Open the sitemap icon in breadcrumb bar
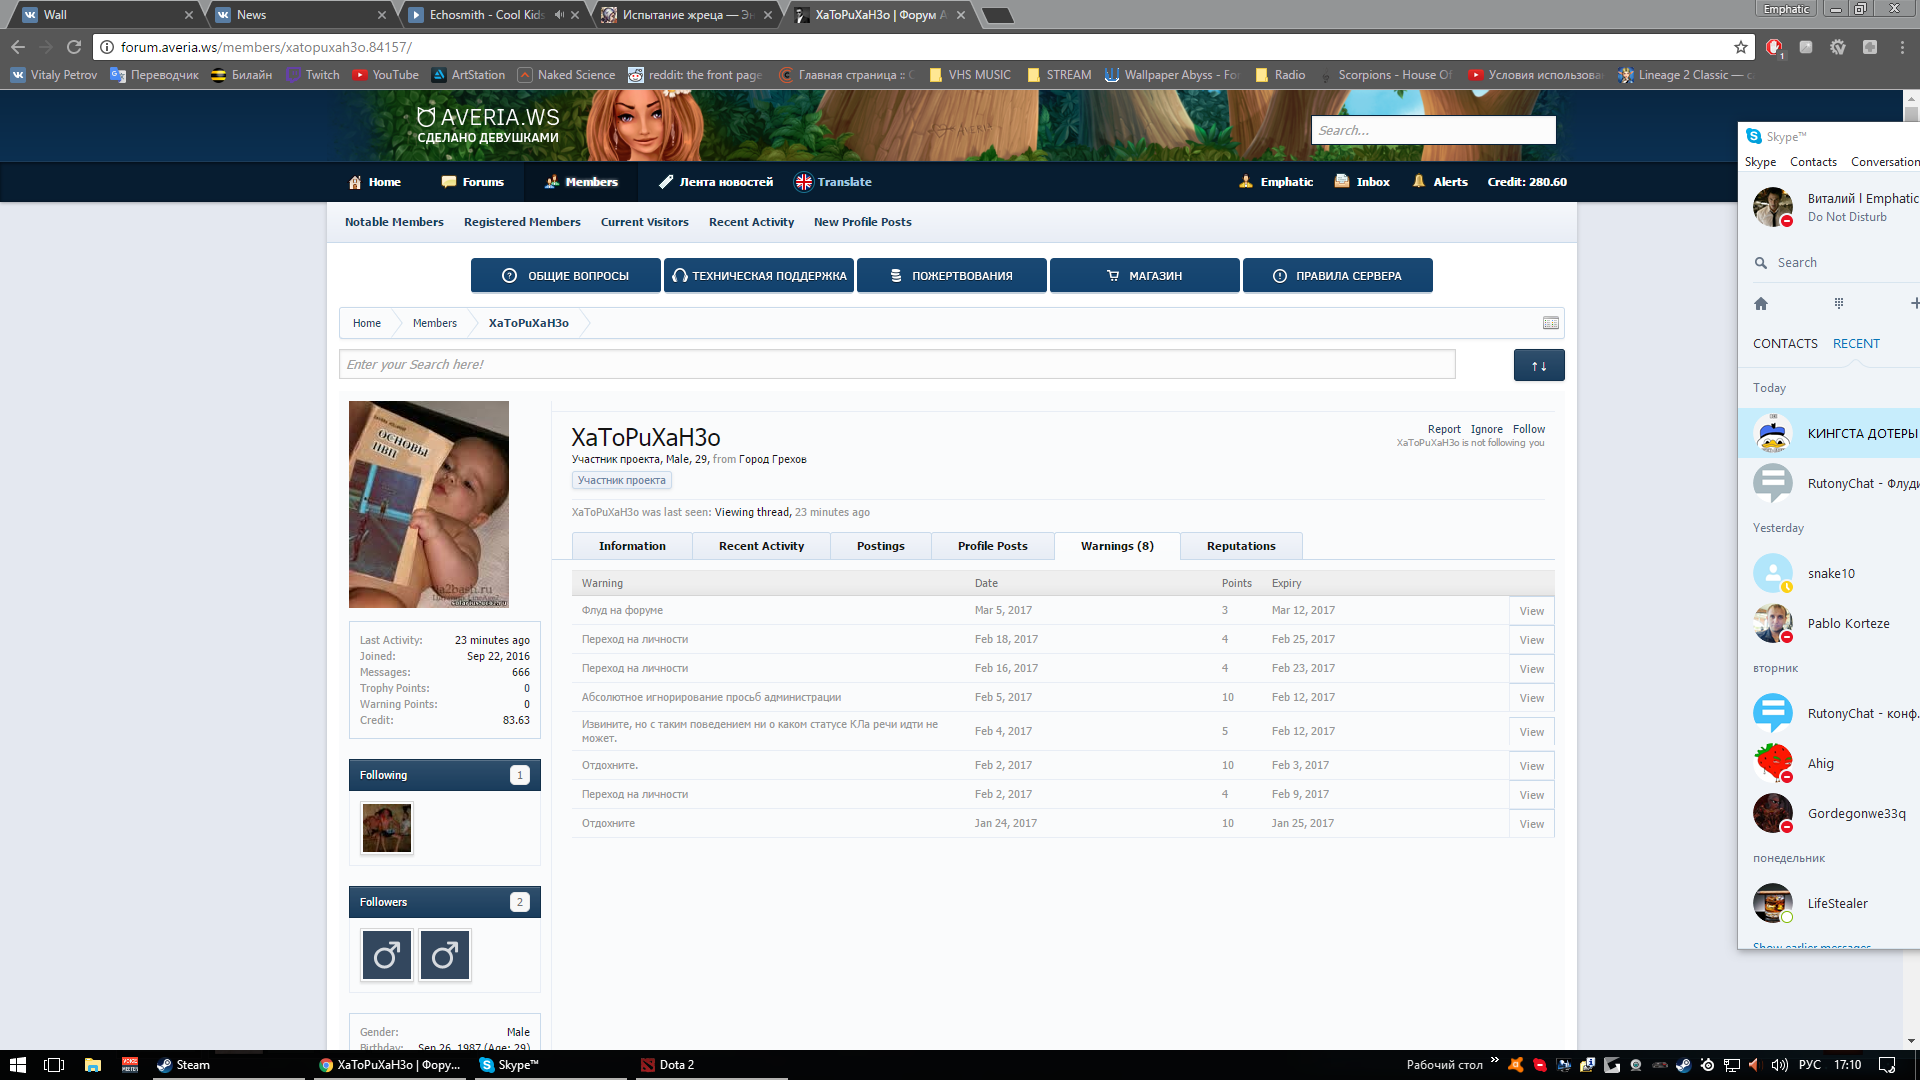Image resolution: width=1920 pixels, height=1080 pixels. tap(1550, 323)
